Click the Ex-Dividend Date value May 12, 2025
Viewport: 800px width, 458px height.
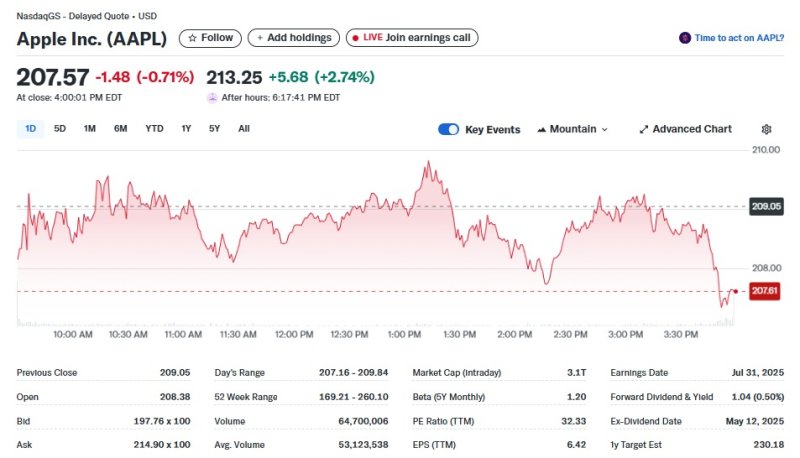click(755, 421)
